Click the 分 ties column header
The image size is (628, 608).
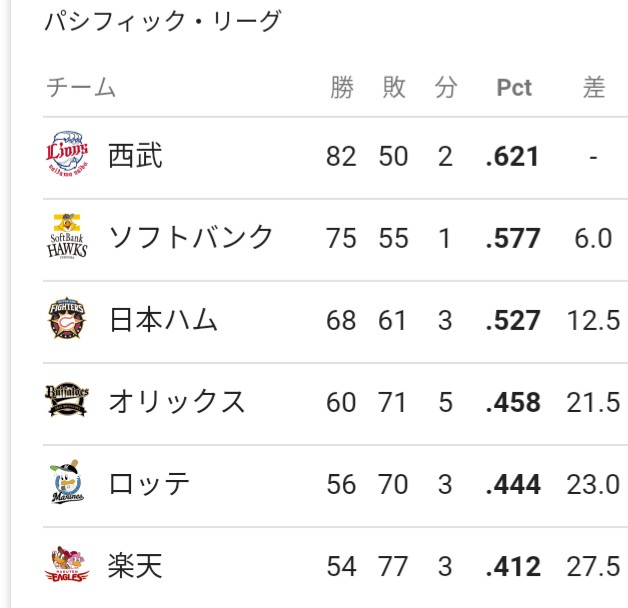tap(446, 87)
